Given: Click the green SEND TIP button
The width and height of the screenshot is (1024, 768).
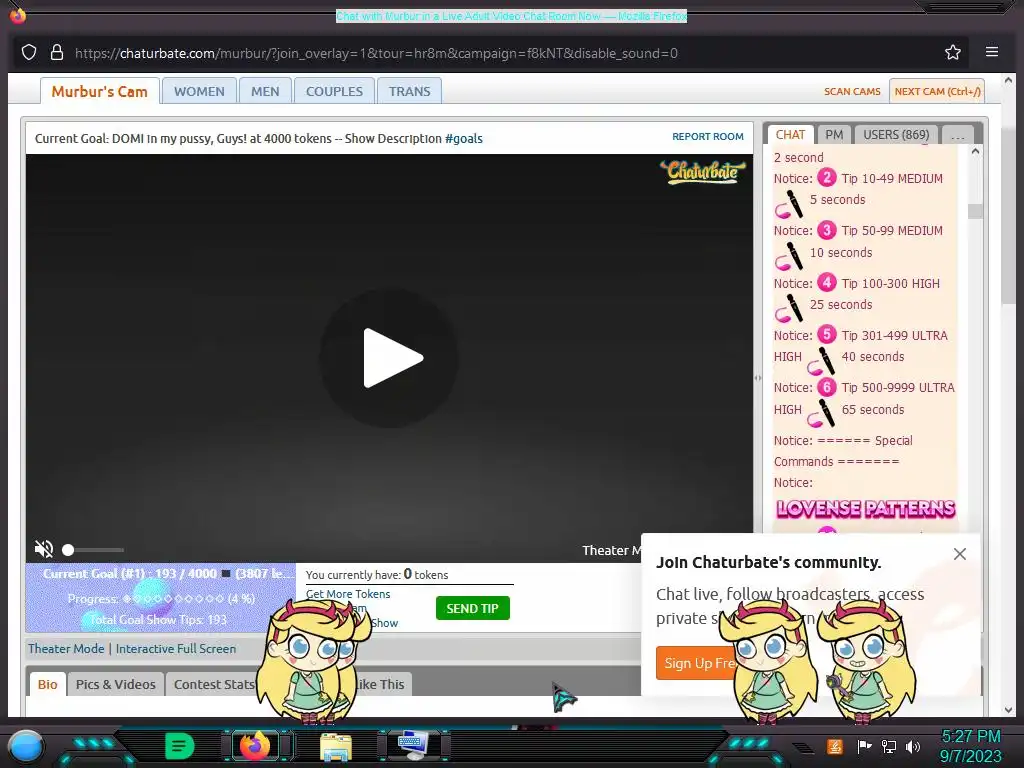Looking at the screenshot, I should tap(472, 608).
